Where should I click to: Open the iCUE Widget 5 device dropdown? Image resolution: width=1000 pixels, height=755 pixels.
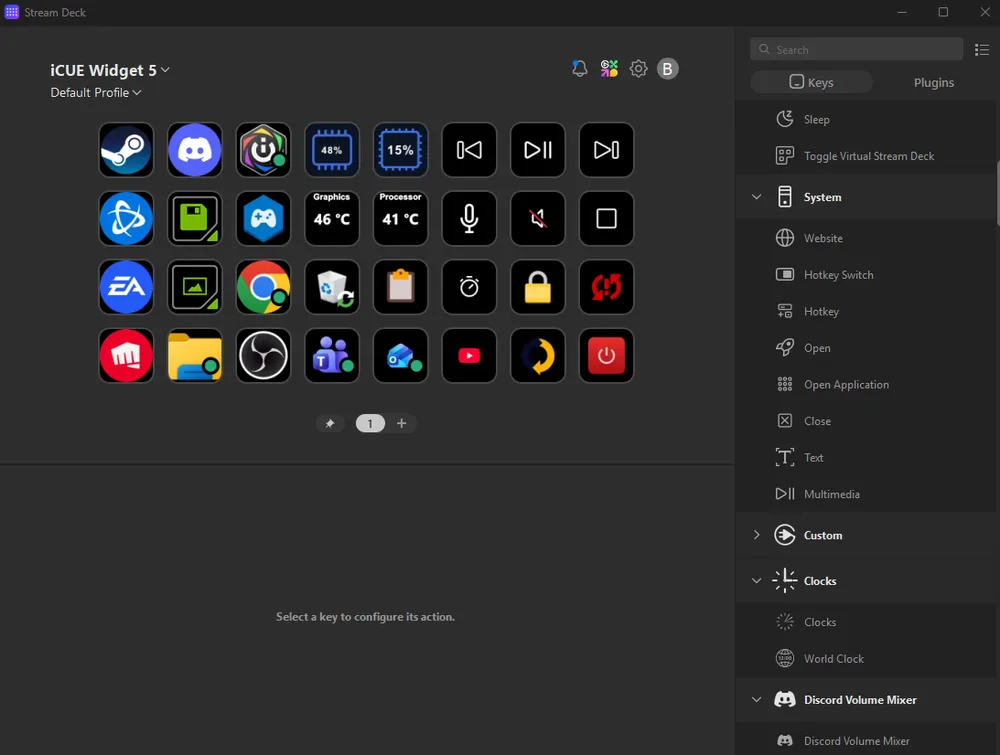110,70
